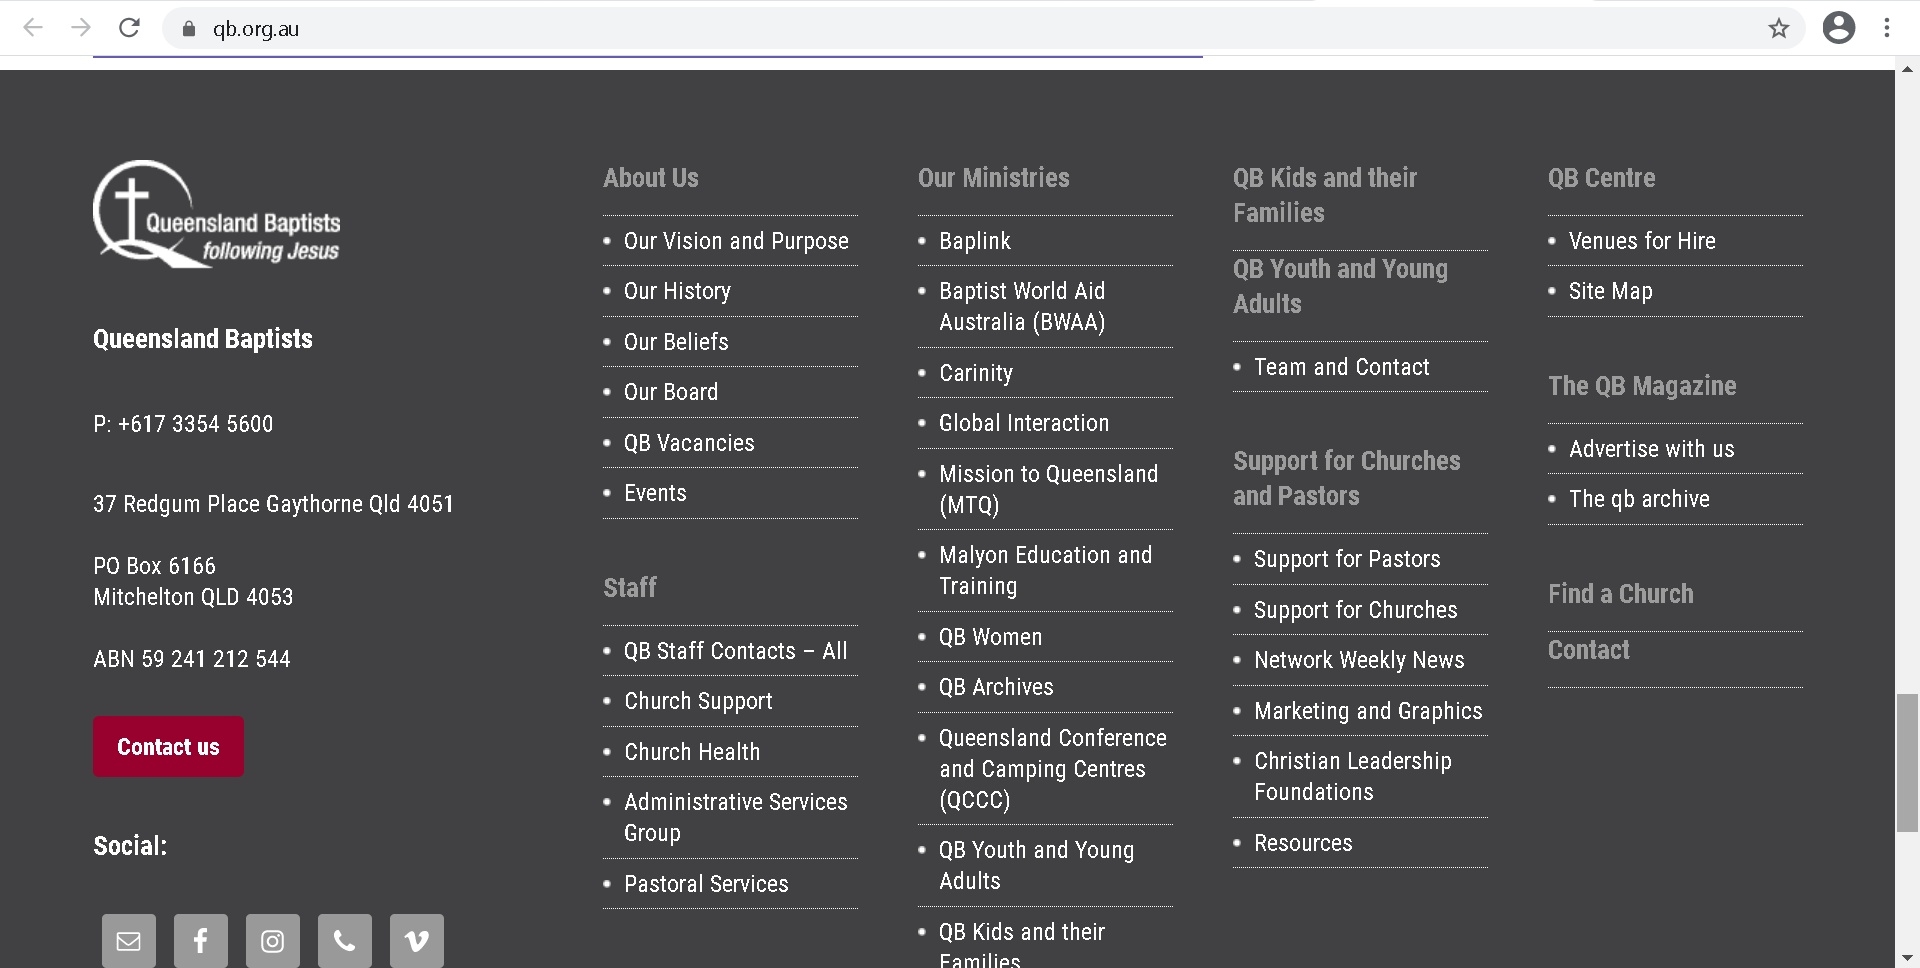Open the Team and Contact link
1920x968 pixels.
point(1341,367)
